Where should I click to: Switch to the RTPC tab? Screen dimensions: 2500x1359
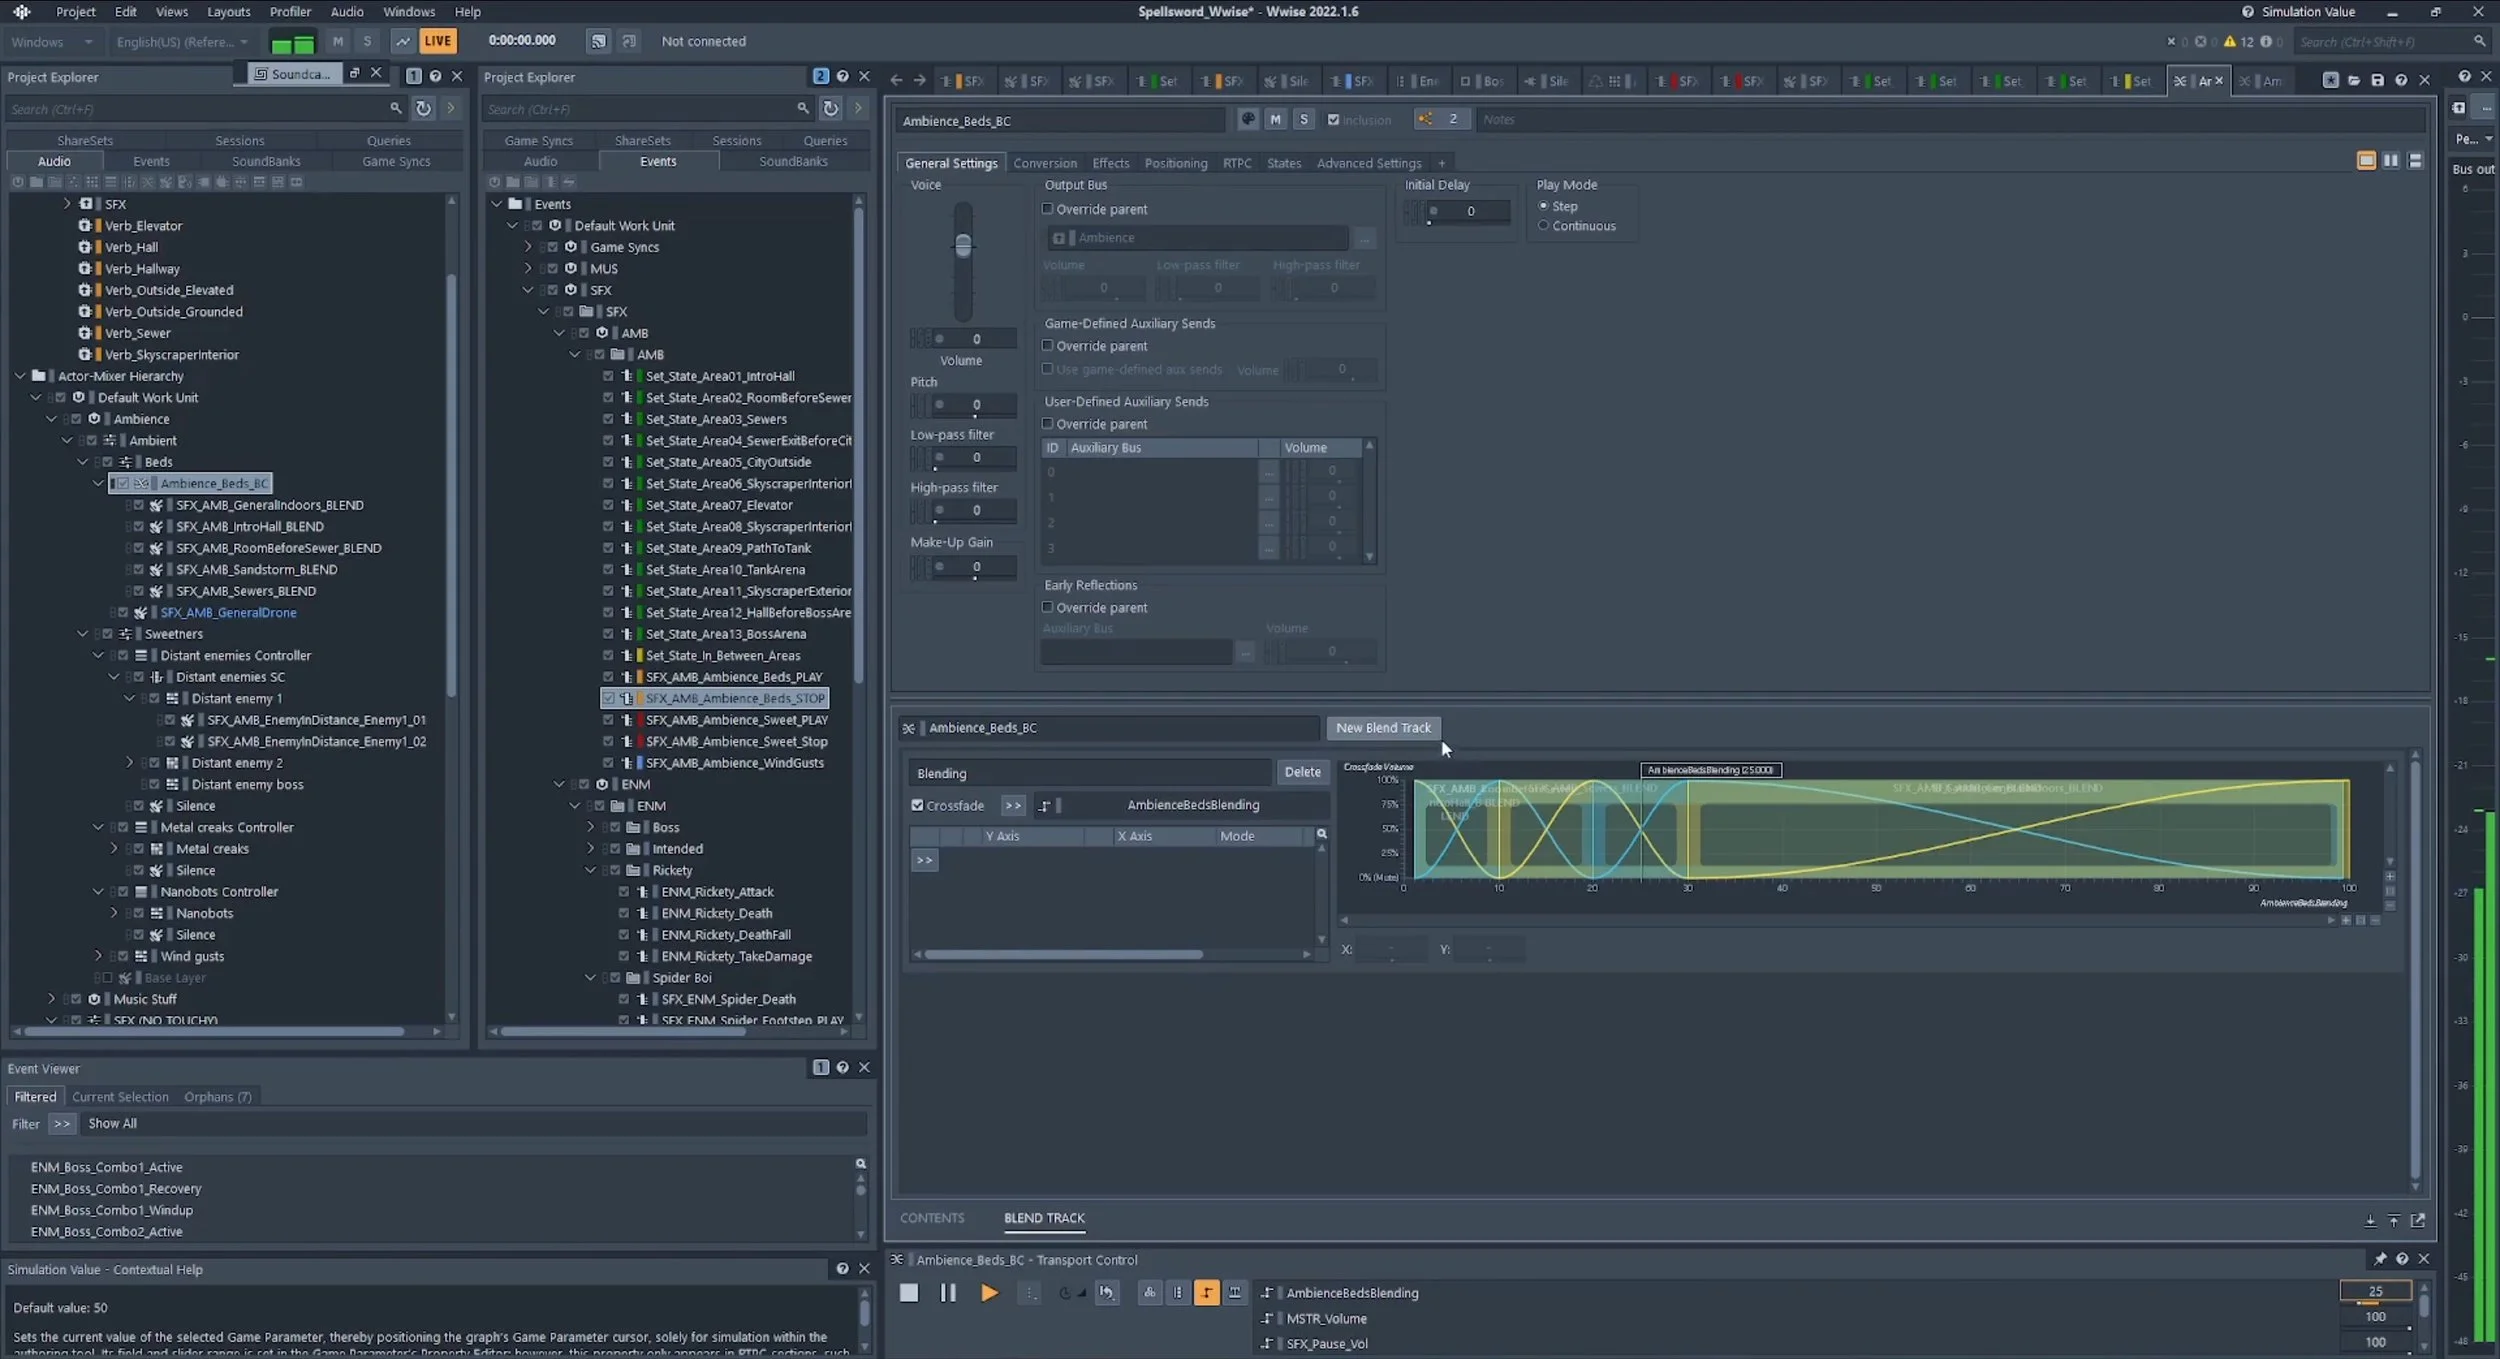click(1236, 163)
